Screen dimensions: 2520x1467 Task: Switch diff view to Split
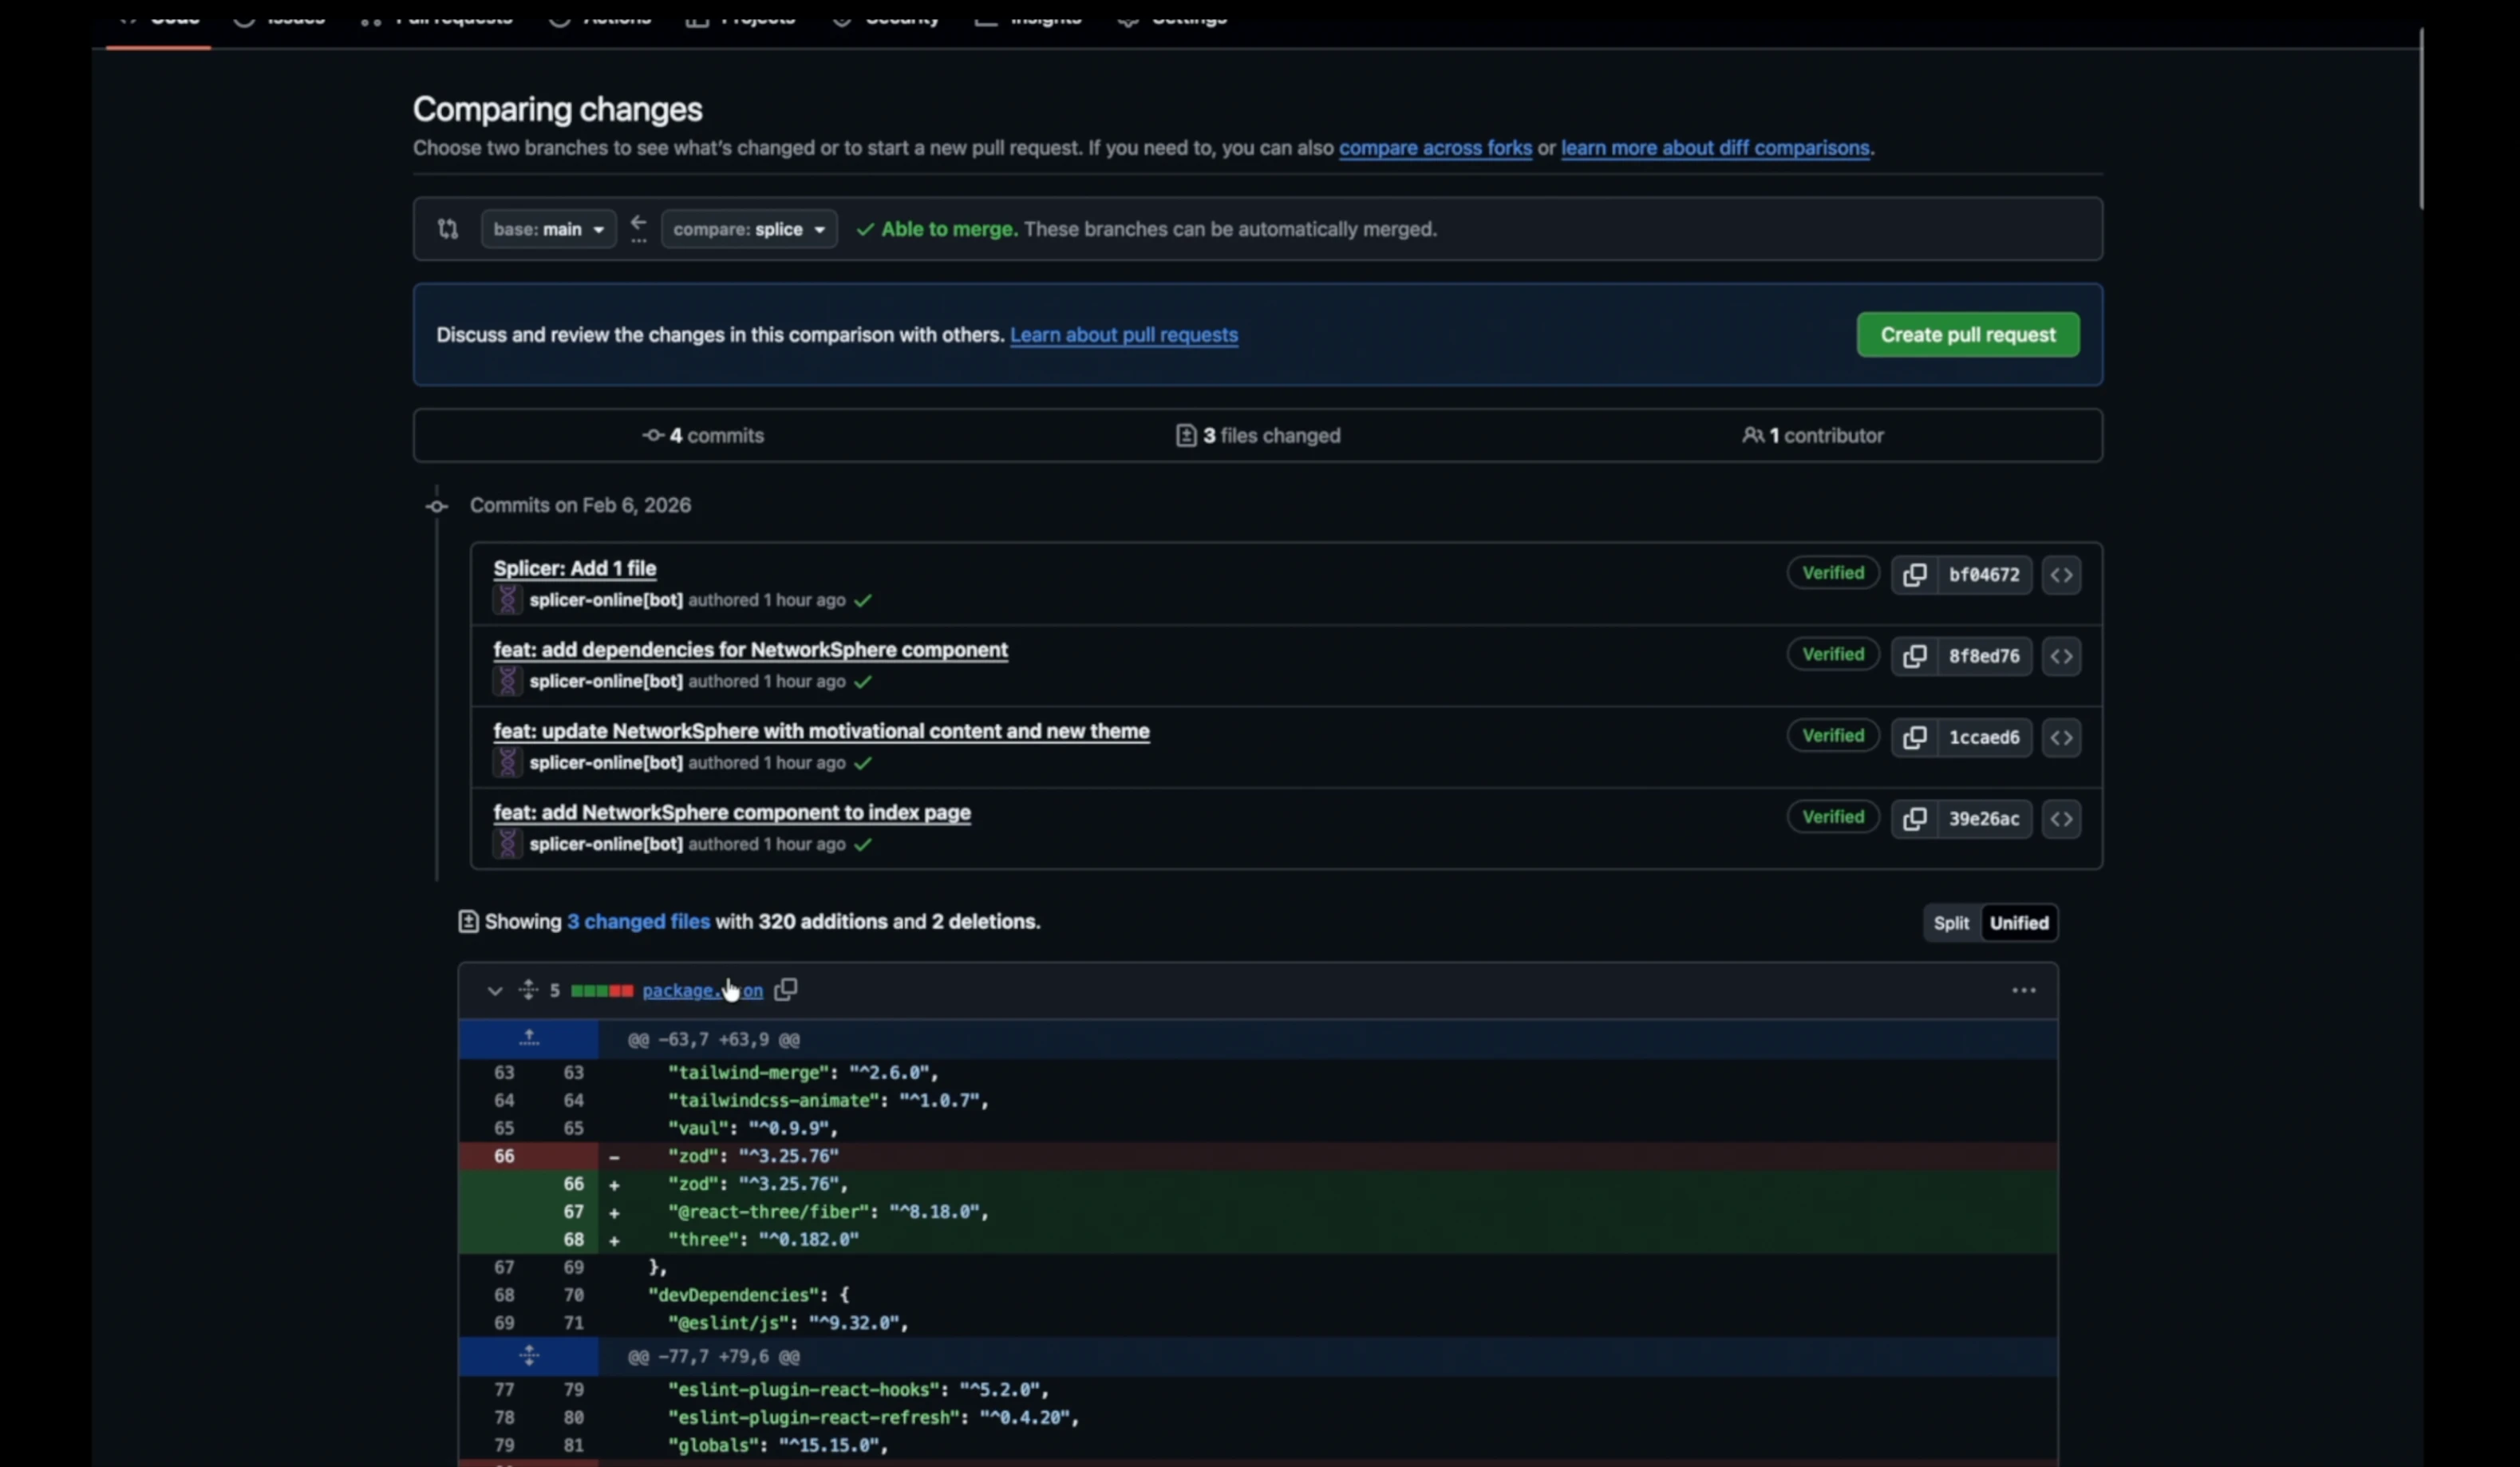pyautogui.click(x=1950, y=923)
